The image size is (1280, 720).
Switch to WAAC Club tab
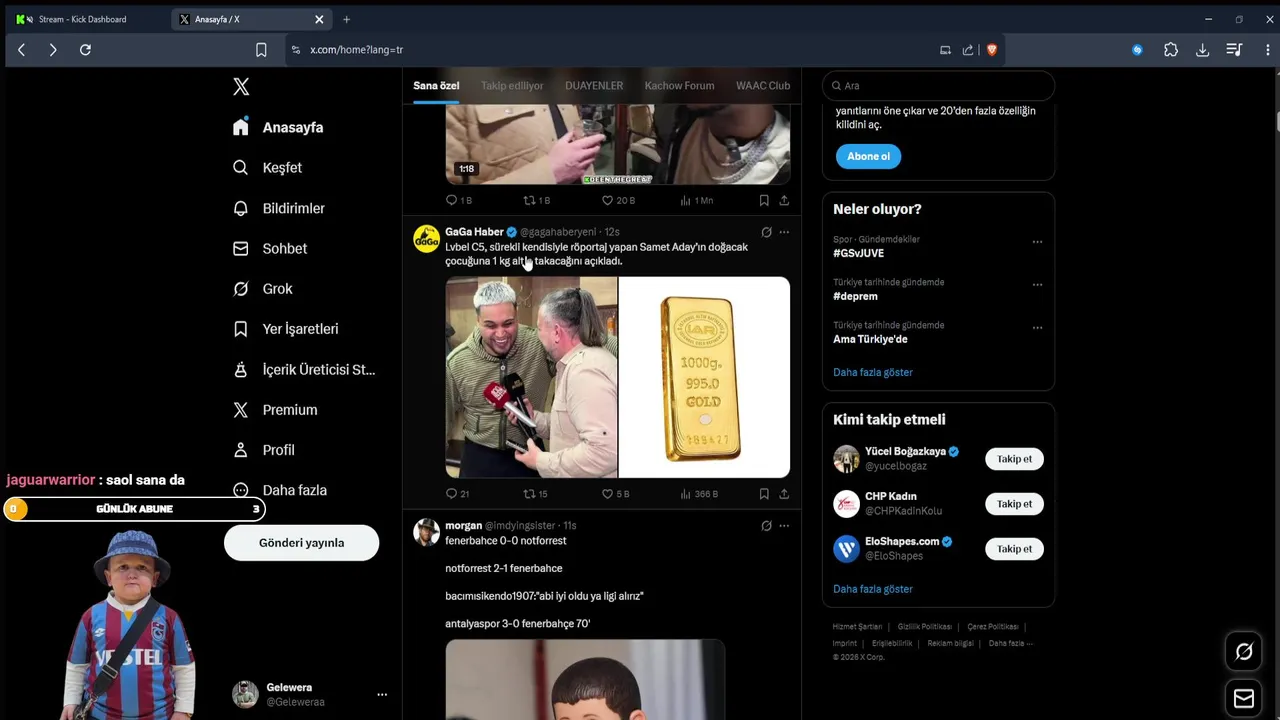point(763,86)
